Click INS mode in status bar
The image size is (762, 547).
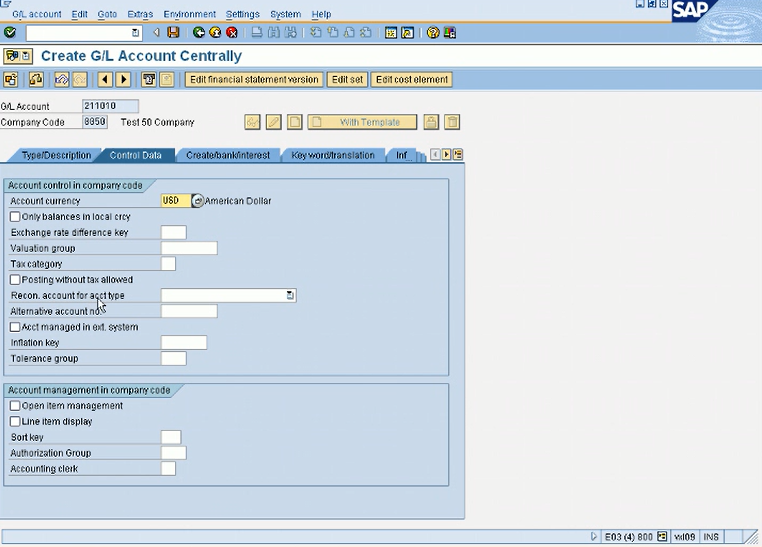click(711, 536)
